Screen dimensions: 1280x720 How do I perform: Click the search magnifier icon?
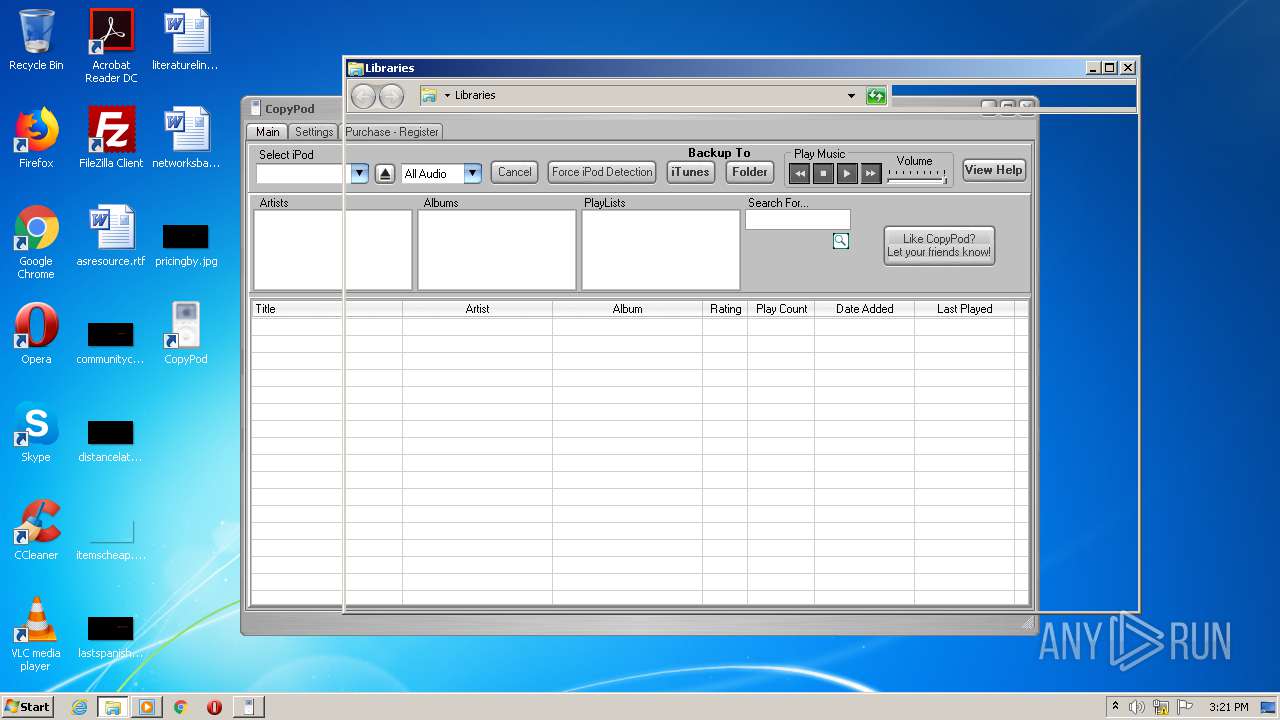coord(841,241)
